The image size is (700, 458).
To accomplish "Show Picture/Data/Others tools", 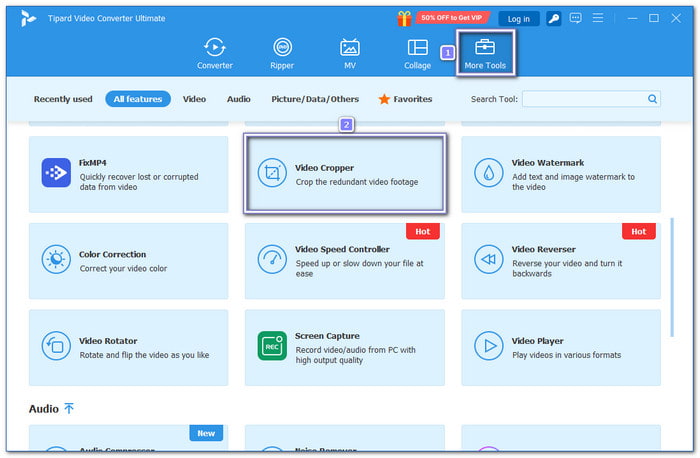I will (x=314, y=99).
